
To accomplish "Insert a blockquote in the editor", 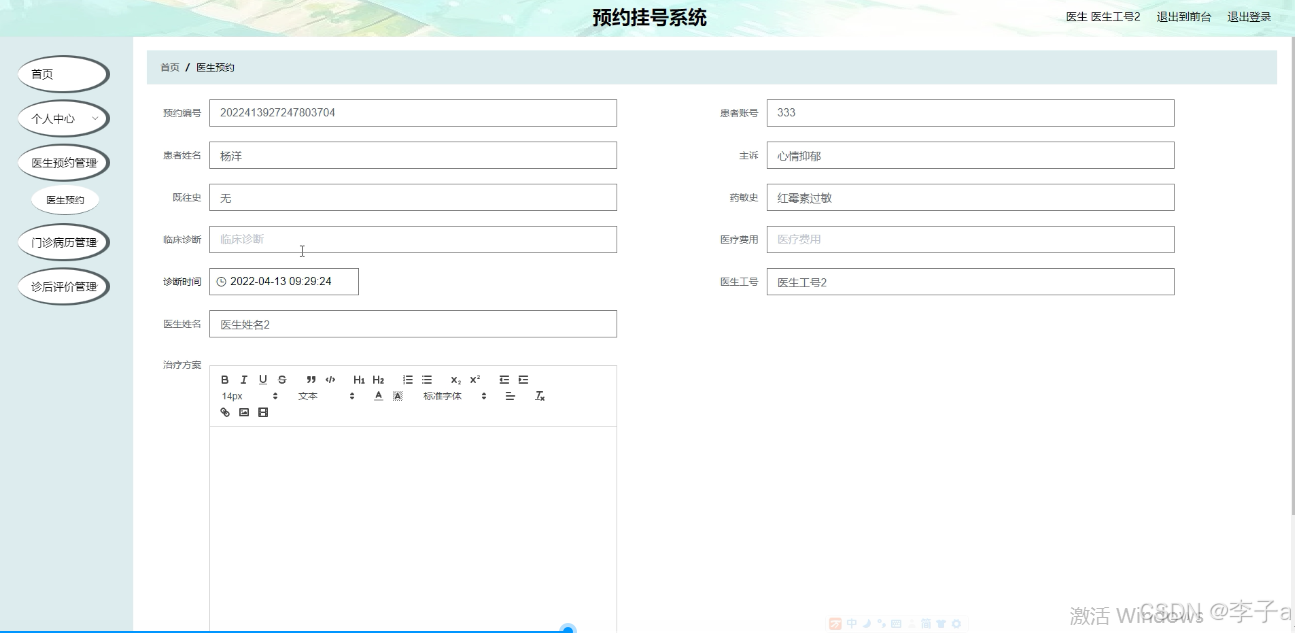I will [x=309, y=379].
